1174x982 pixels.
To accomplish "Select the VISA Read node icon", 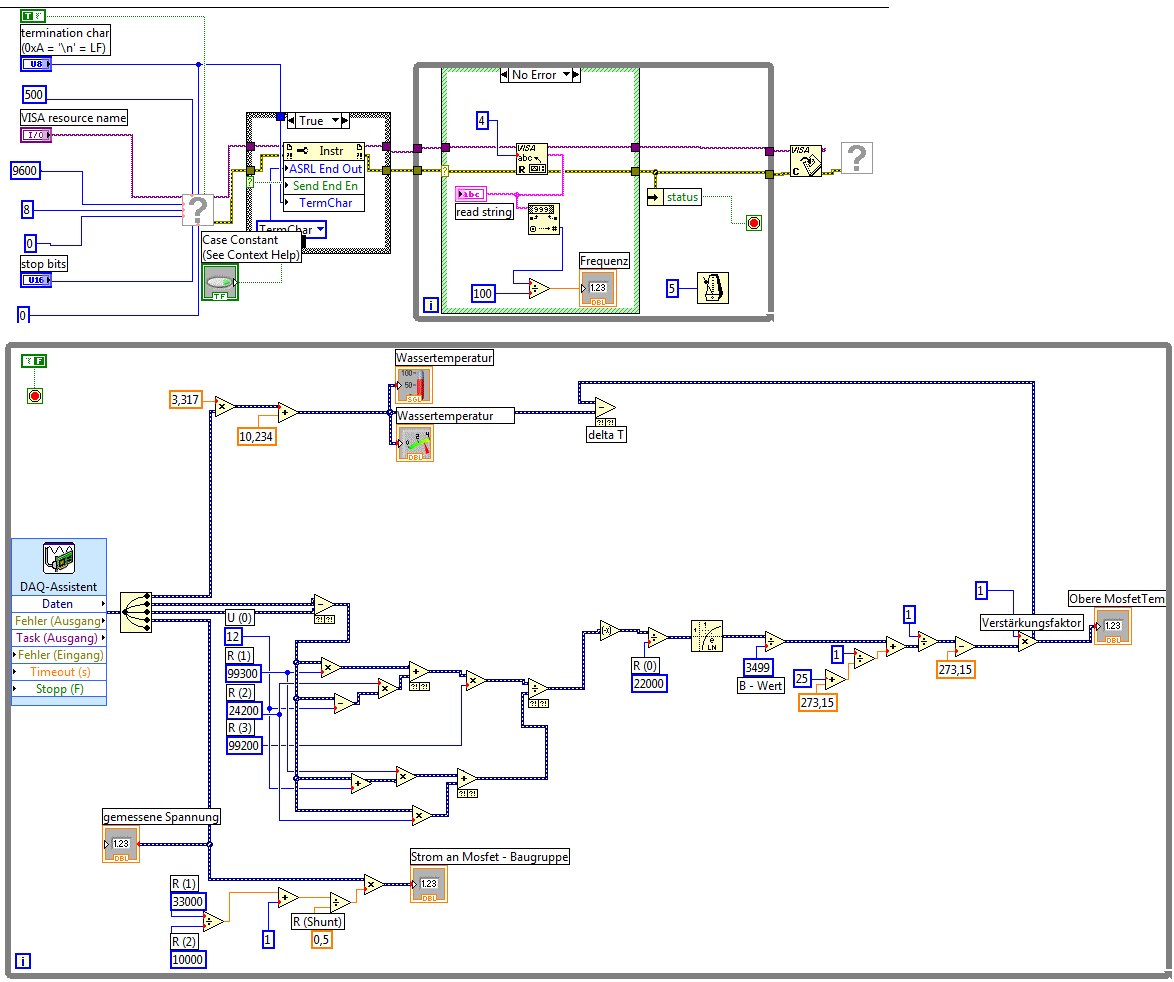I will (532, 159).
